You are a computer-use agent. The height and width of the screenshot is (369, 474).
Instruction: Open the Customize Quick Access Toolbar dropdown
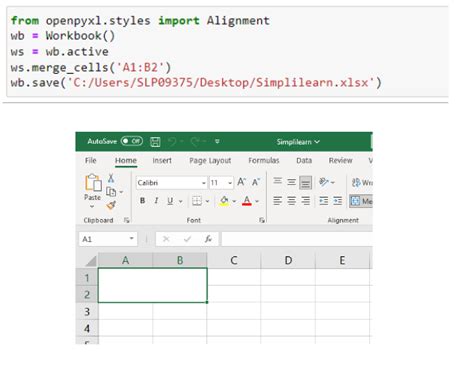(217, 142)
